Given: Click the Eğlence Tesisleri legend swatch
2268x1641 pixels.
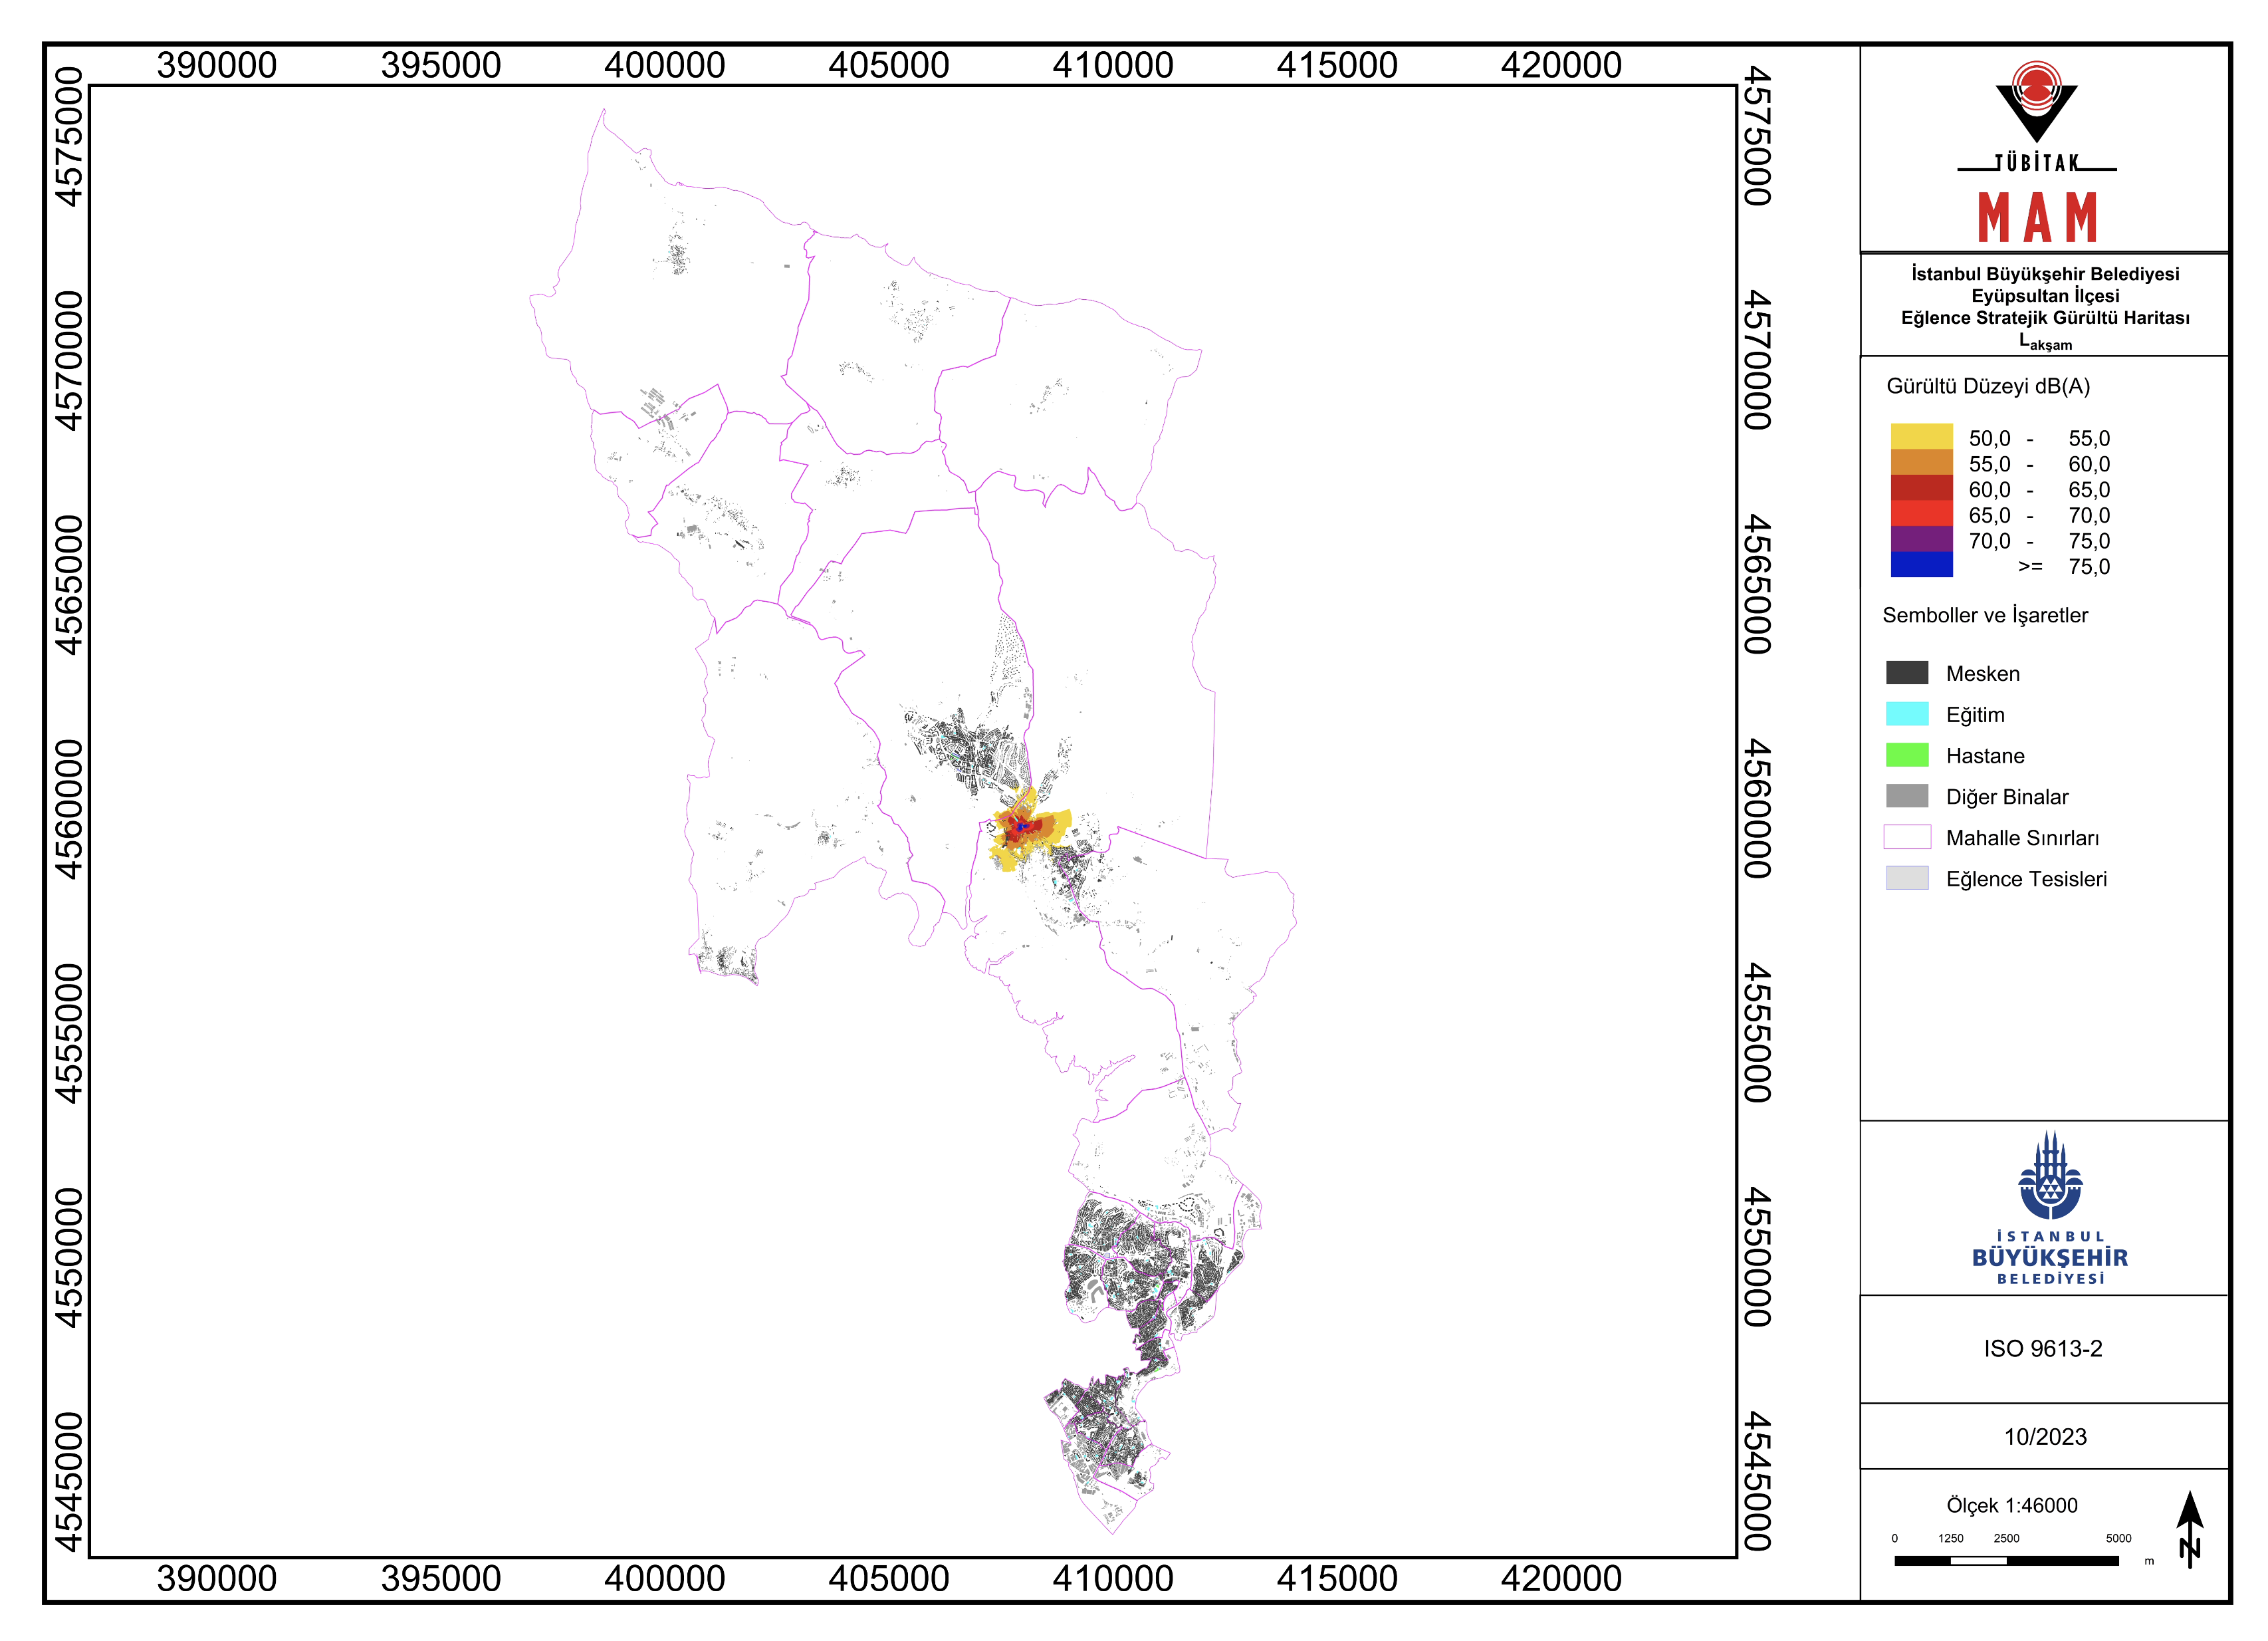Looking at the screenshot, I should (1907, 877).
